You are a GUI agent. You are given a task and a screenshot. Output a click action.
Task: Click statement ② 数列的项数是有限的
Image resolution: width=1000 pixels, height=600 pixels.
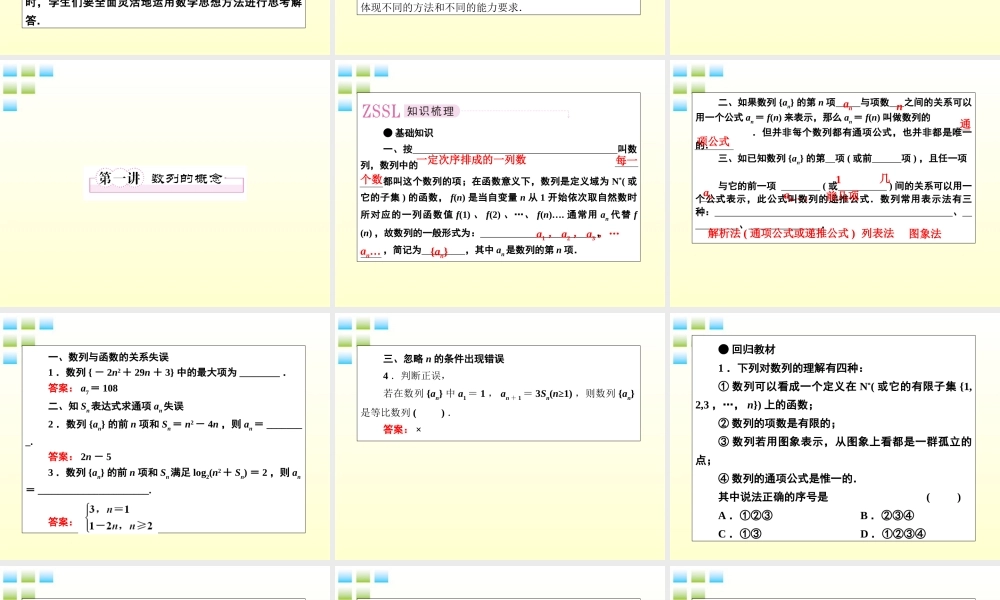pyautogui.click(x=777, y=423)
